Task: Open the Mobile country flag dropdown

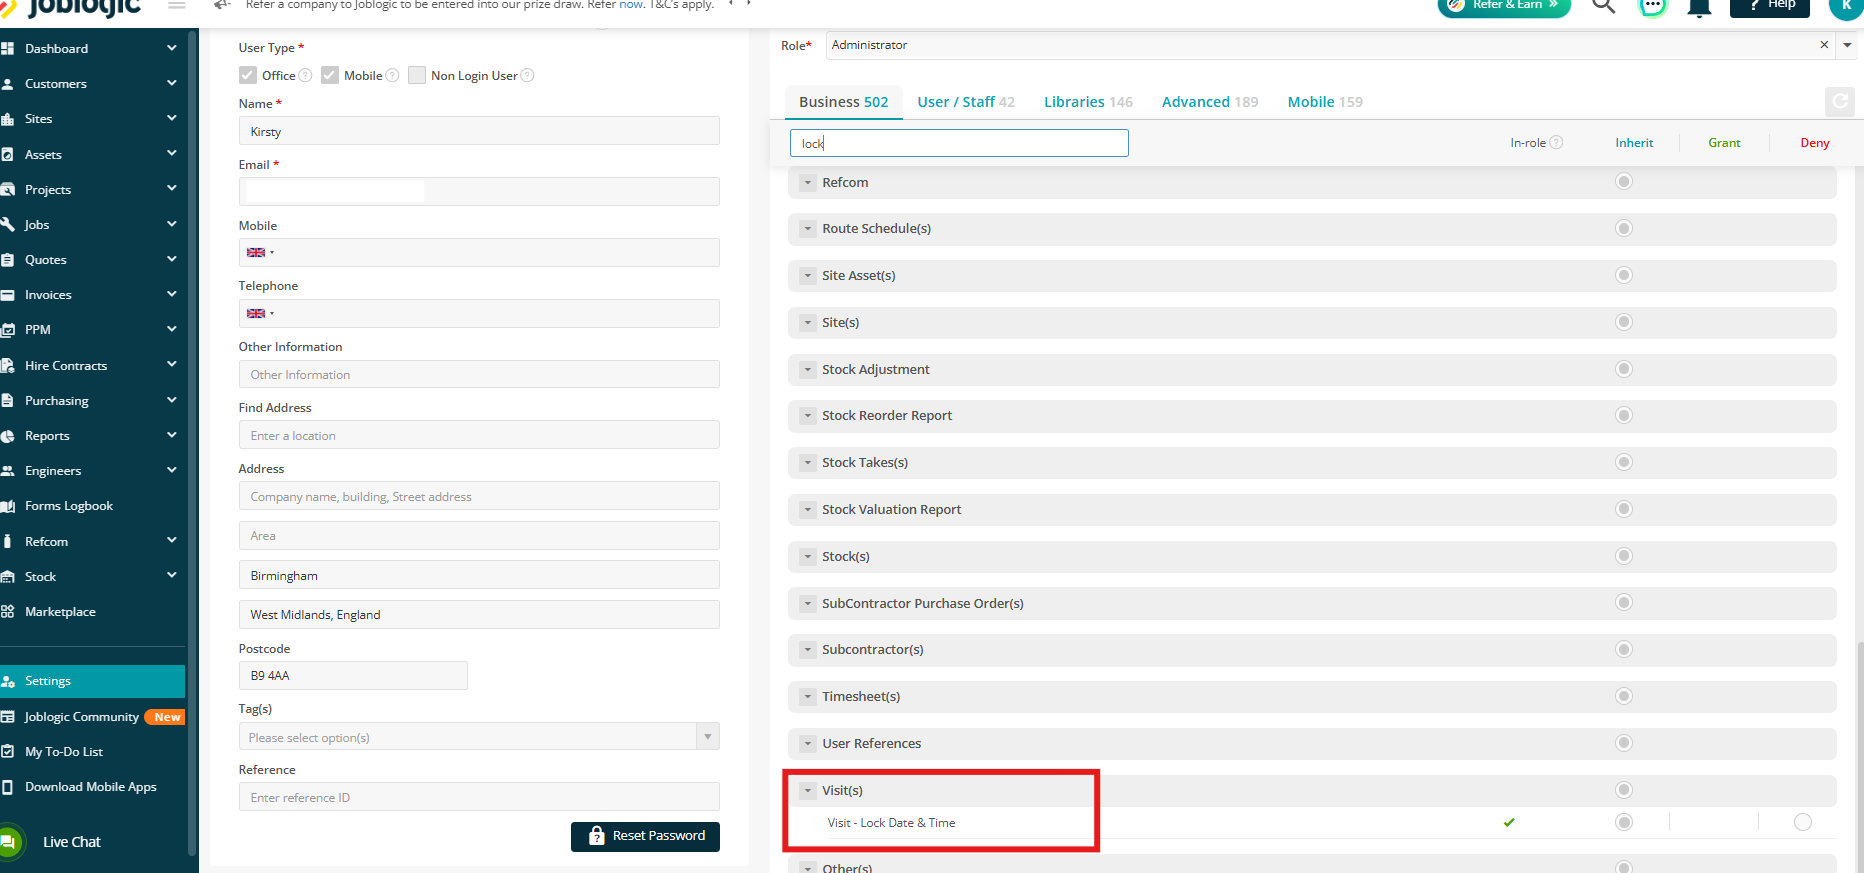Action: (x=260, y=253)
